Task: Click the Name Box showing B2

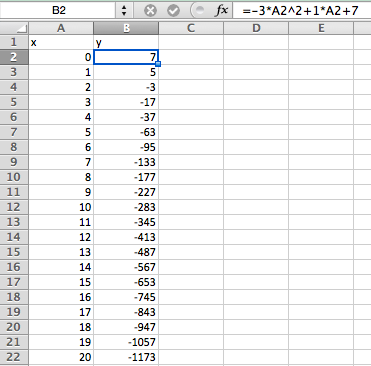Action: tap(58, 10)
